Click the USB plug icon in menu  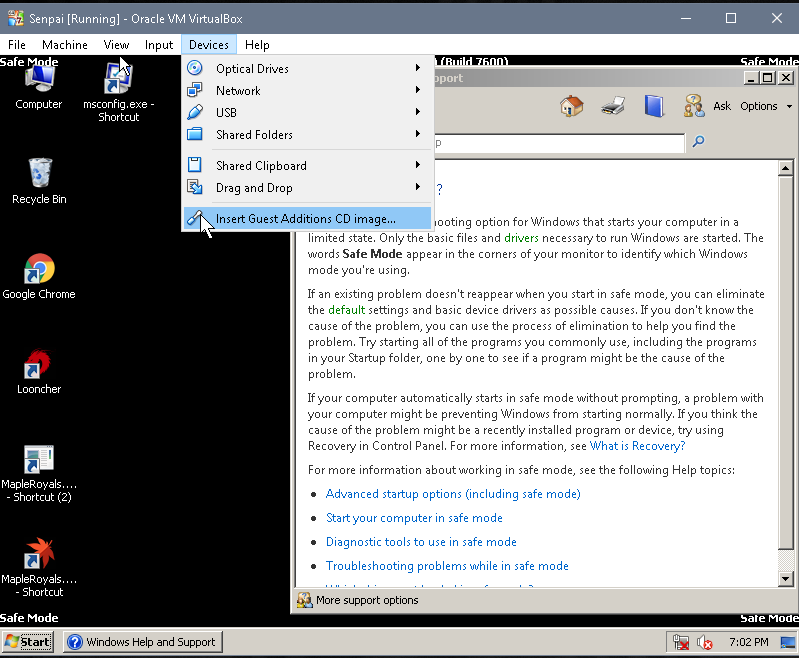(x=195, y=112)
